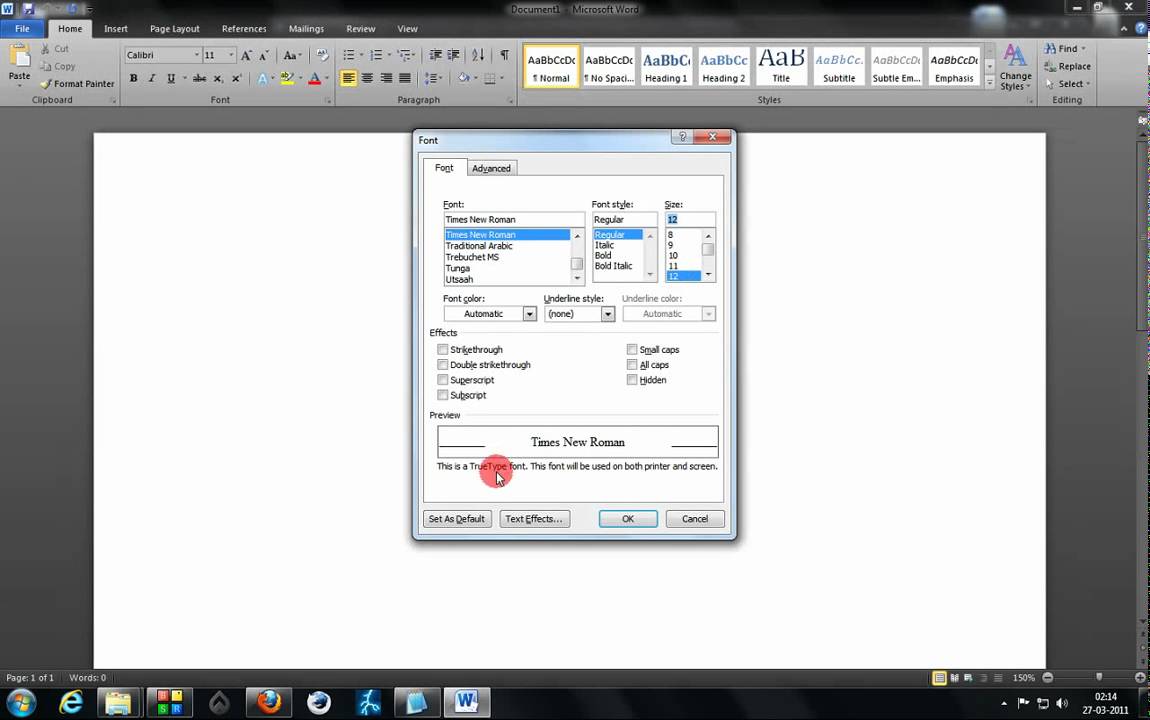1150x720 pixels.
Task: Enable the All caps checkbox
Action: tap(631, 364)
